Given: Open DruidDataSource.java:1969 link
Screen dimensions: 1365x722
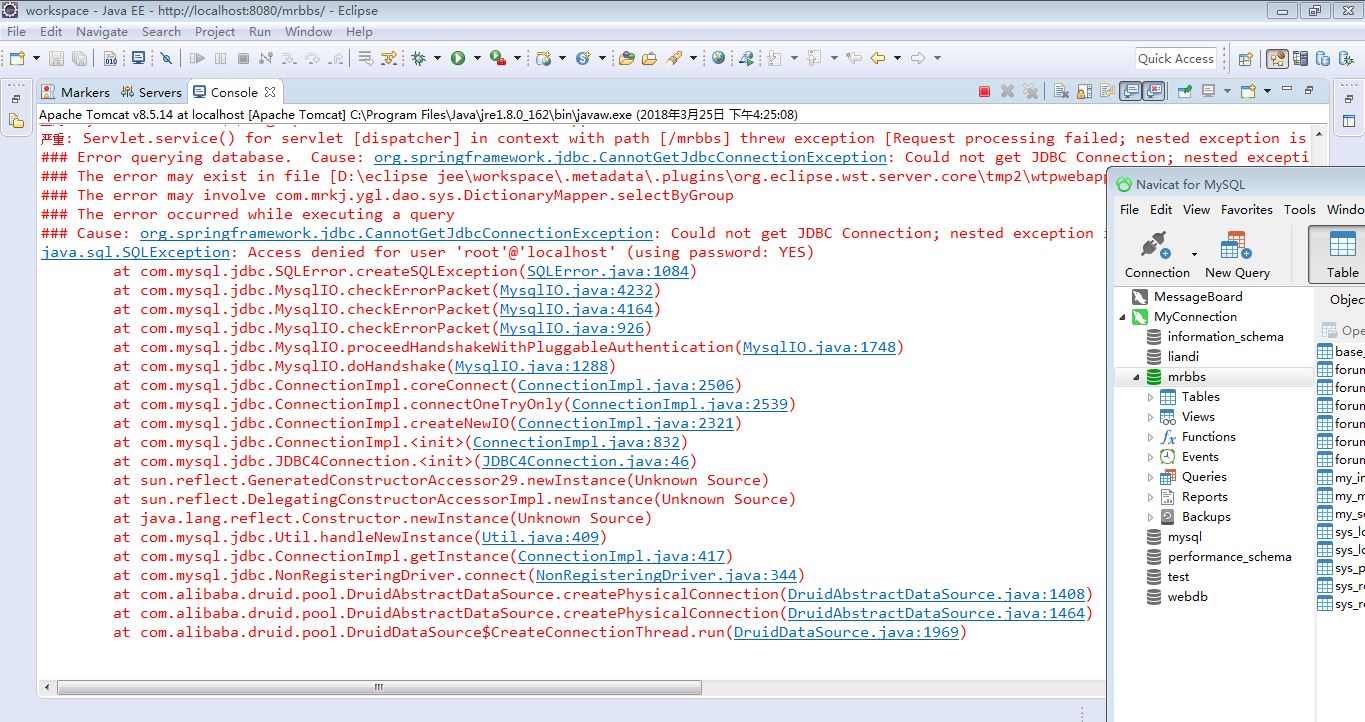Looking at the screenshot, I should tap(846, 632).
